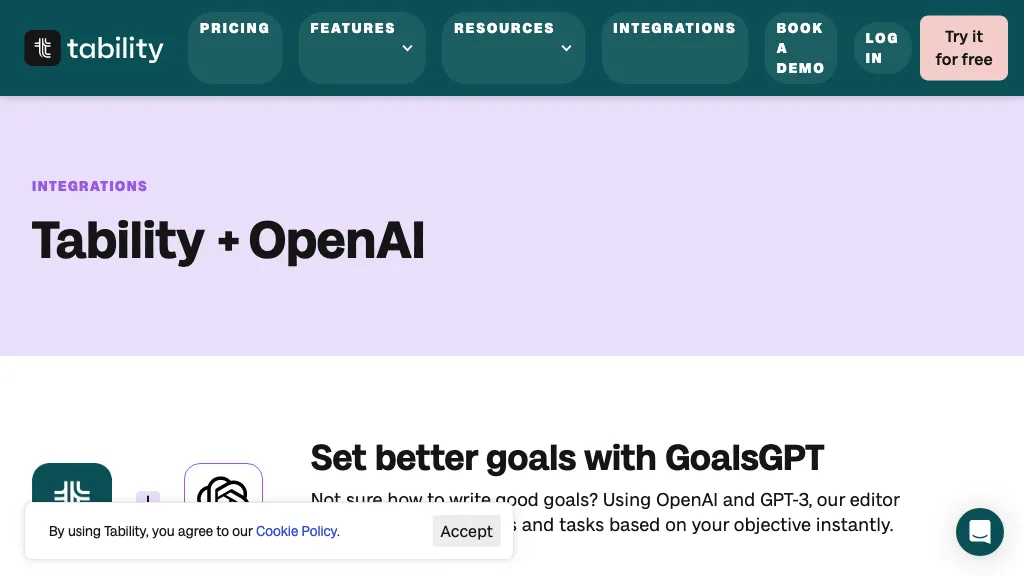Click the purple INTEGRATIONS breadcrumb label

coord(89,186)
